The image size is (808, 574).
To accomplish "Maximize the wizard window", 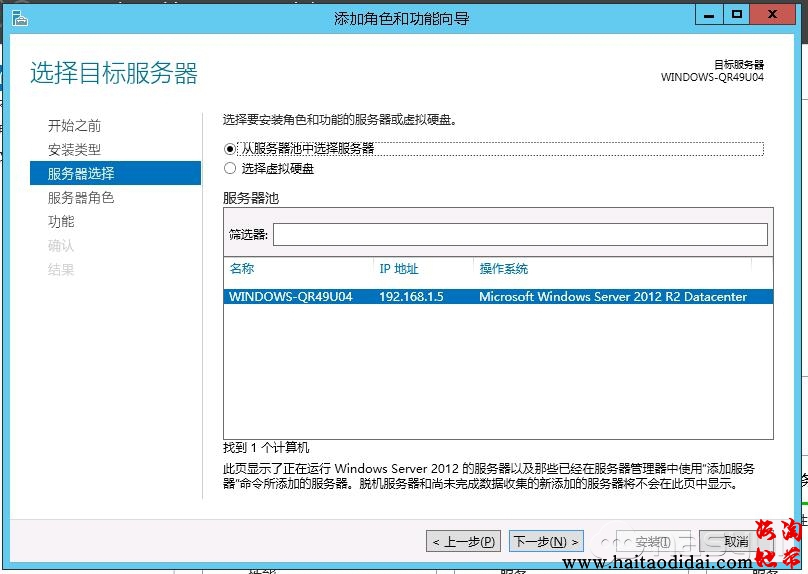I will coord(738,15).
